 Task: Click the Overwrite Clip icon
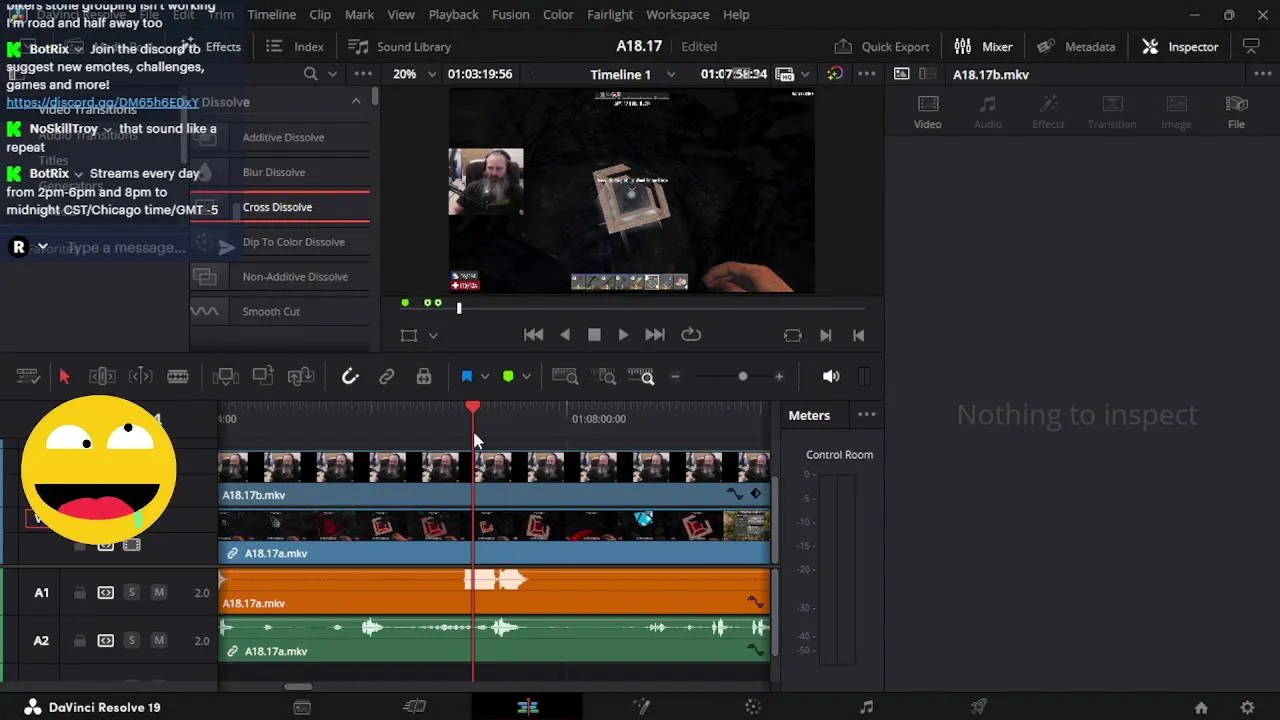coord(263,376)
